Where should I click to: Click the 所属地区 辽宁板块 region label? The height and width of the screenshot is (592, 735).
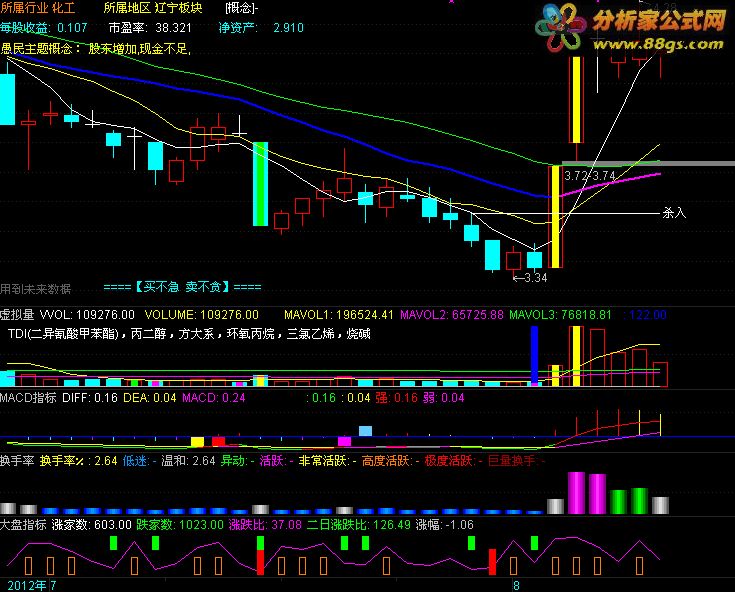click(x=153, y=8)
